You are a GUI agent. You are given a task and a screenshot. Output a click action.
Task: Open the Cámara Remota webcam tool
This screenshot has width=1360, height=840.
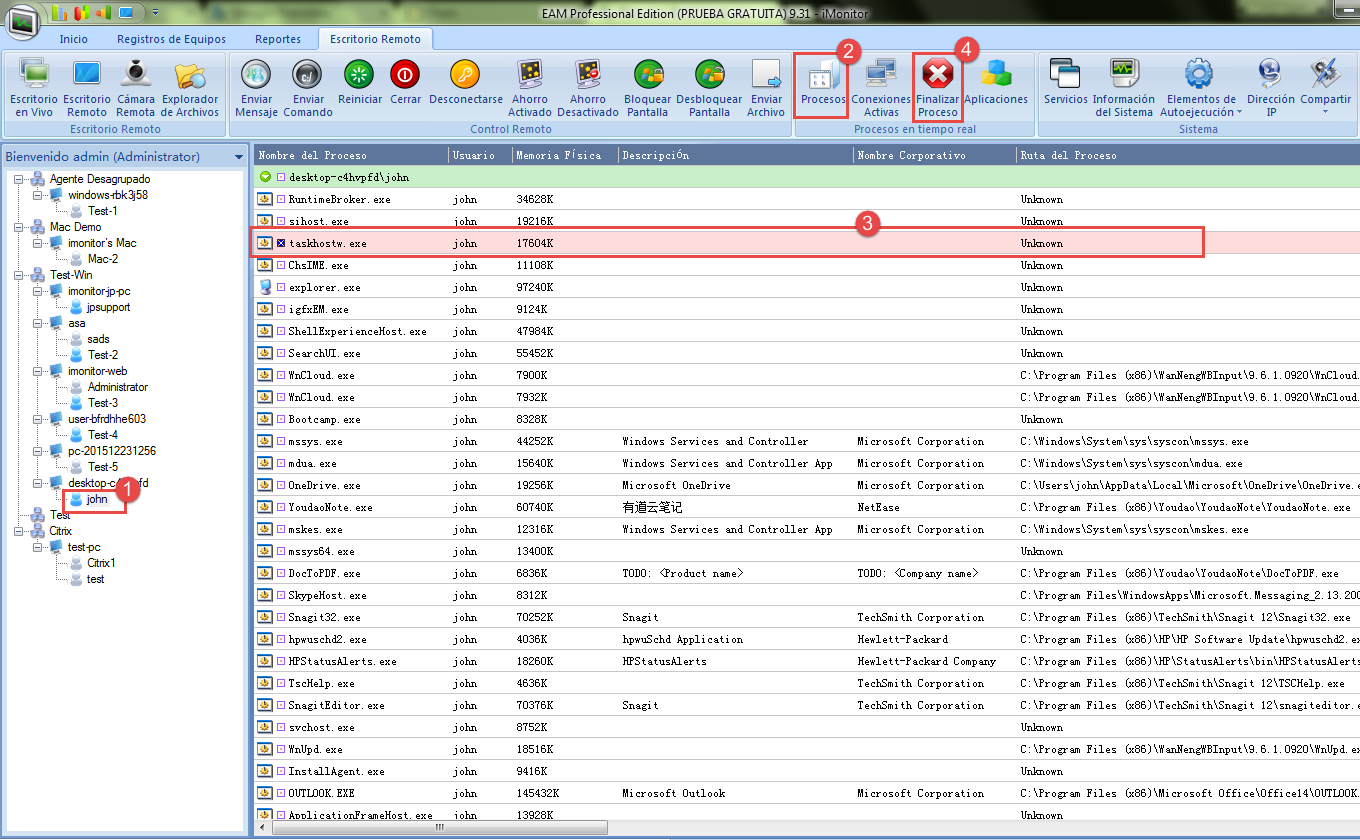point(136,88)
